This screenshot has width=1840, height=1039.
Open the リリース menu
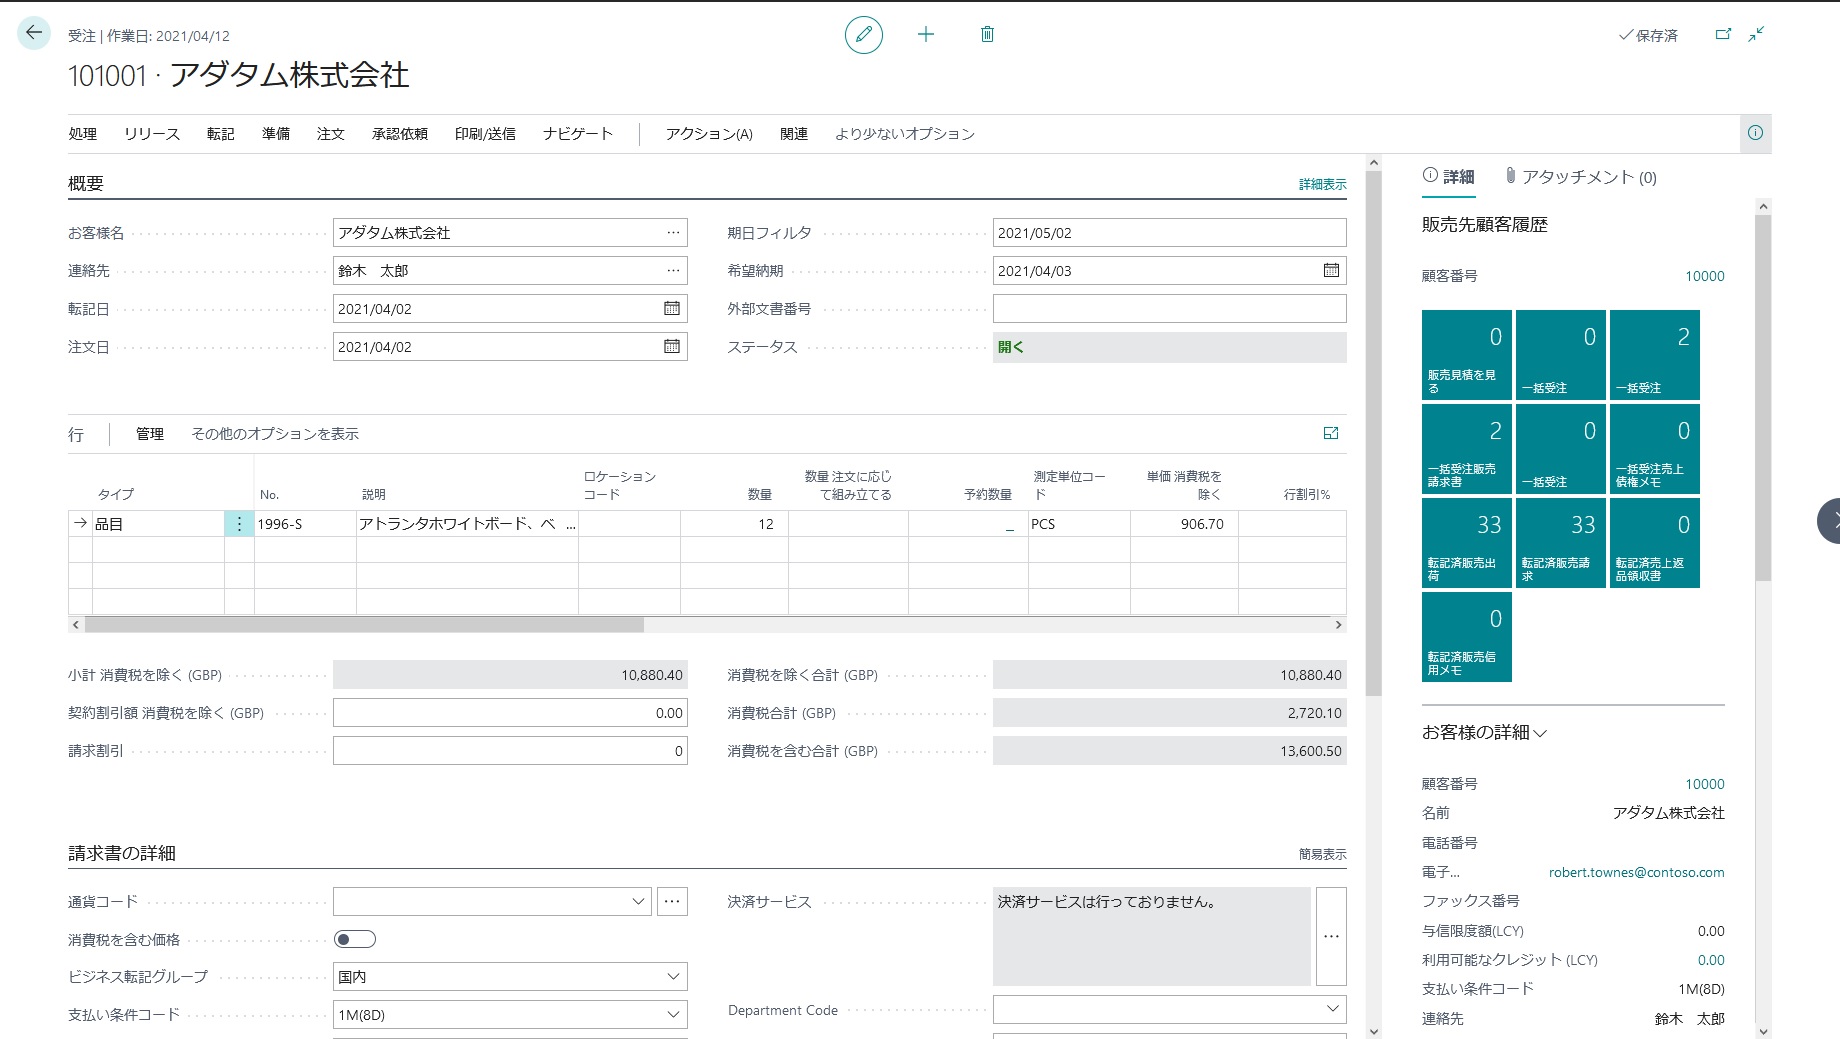click(152, 134)
